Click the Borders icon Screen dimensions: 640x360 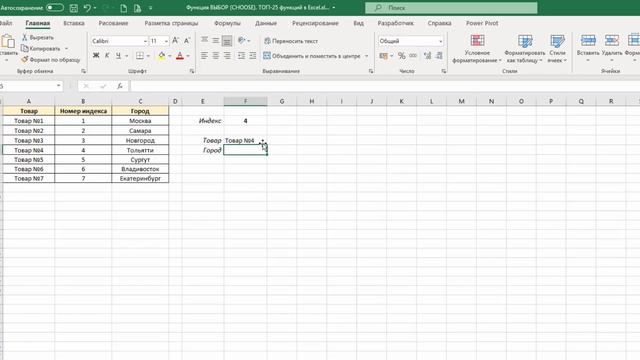(x=140, y=56)
